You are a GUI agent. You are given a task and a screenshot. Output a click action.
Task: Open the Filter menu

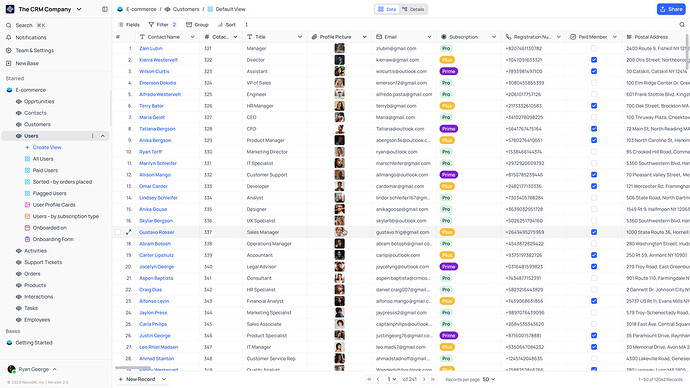(x=162, y=25)
